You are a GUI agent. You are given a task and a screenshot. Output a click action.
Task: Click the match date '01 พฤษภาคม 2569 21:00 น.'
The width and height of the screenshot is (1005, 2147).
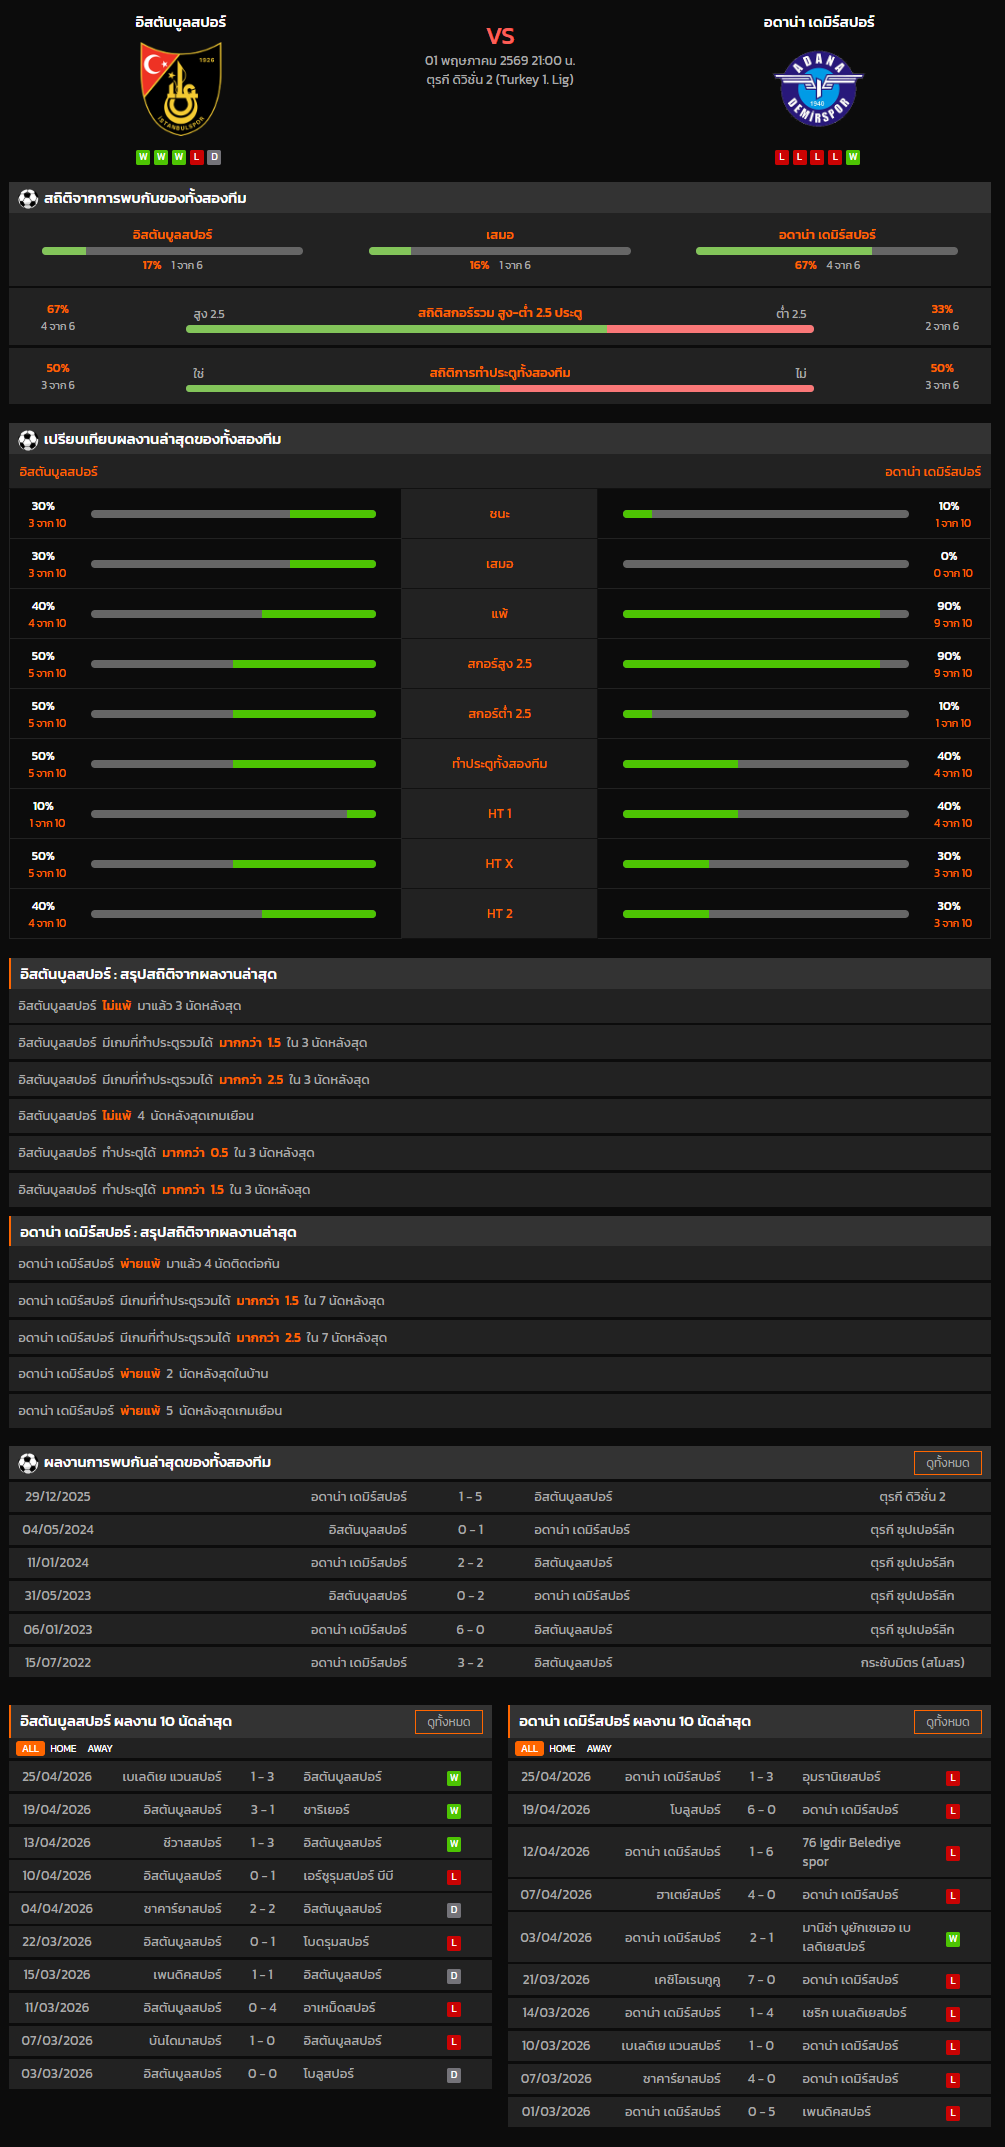pos(500,61)
